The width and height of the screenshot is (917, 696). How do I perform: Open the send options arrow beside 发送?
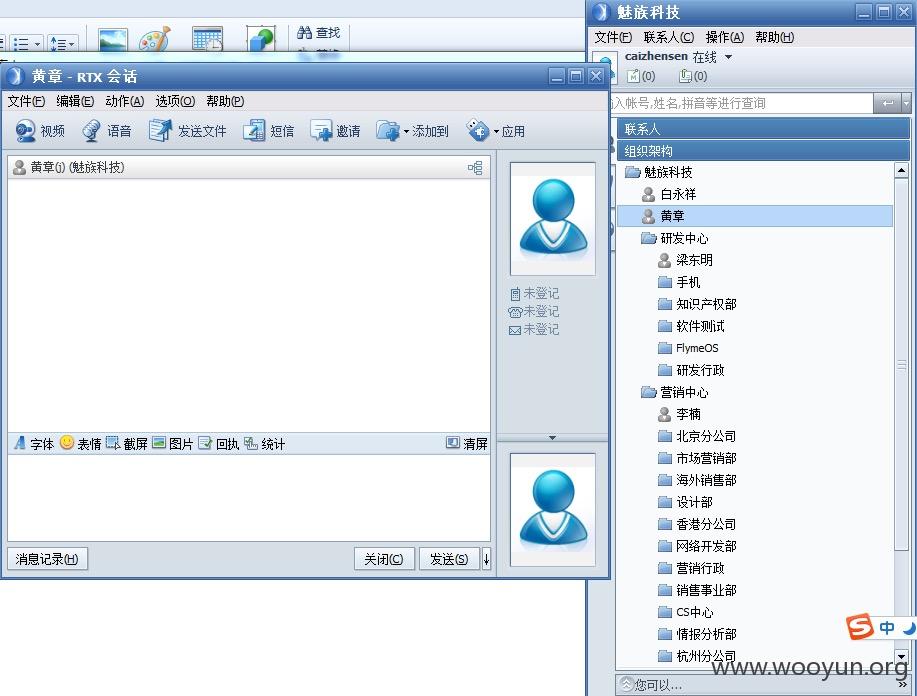[486, 559]
